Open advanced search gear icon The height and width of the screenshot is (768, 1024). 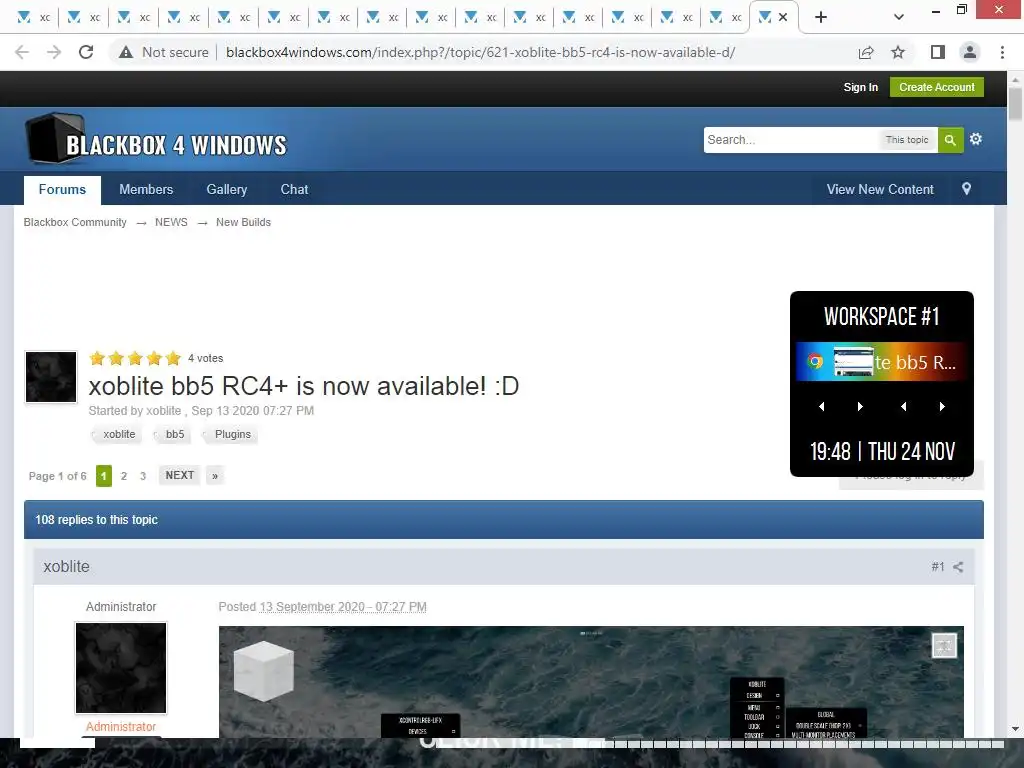click(x=976, y=139)
